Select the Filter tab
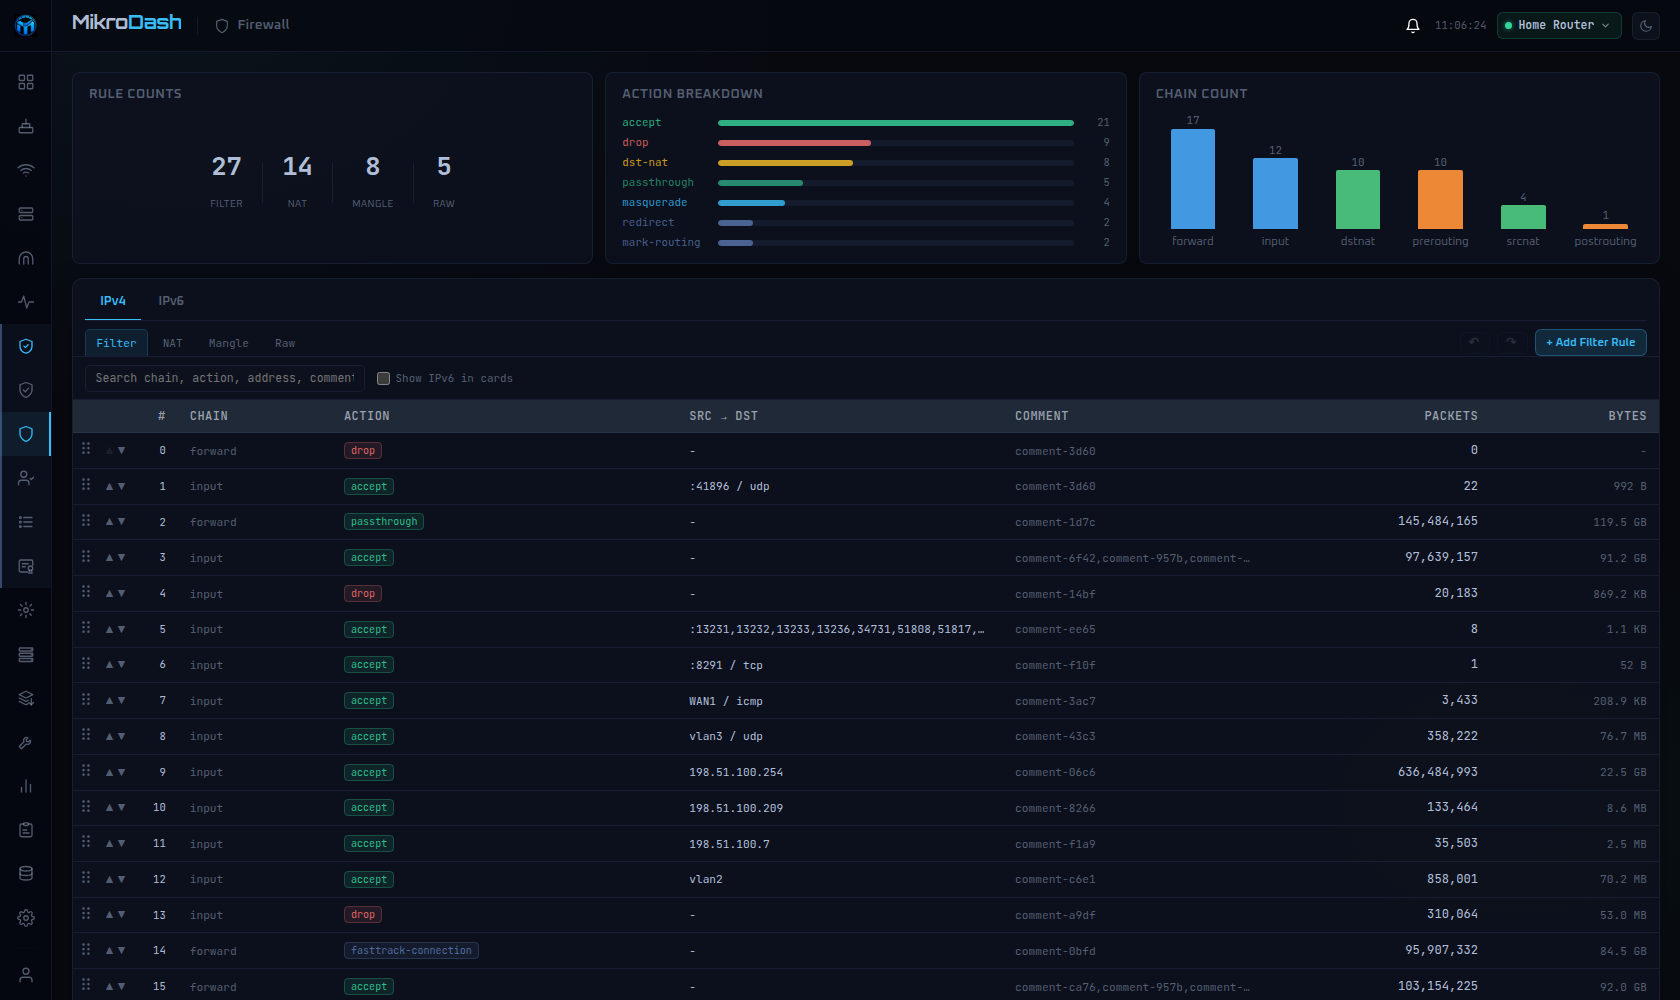This screenshot has height=1000, width=1680. click(116, 343)
